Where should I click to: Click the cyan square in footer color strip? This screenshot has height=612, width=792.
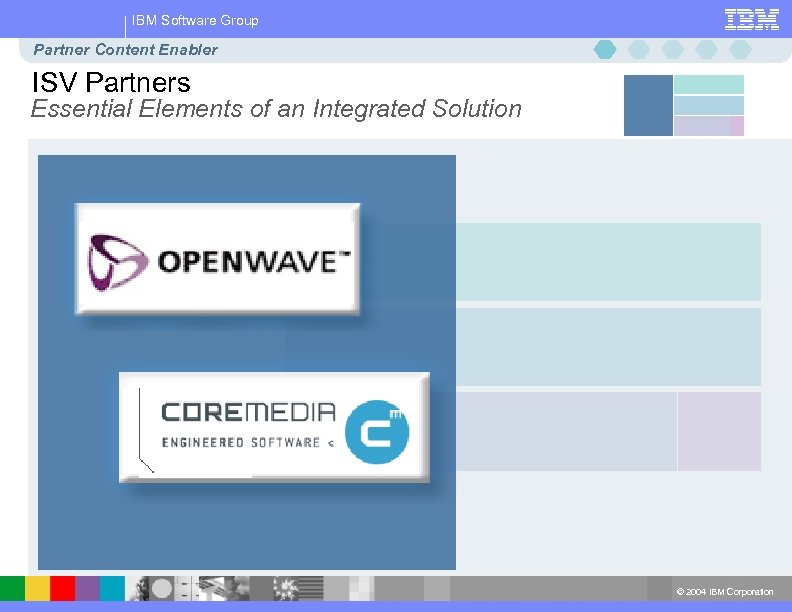coord(112,588)
